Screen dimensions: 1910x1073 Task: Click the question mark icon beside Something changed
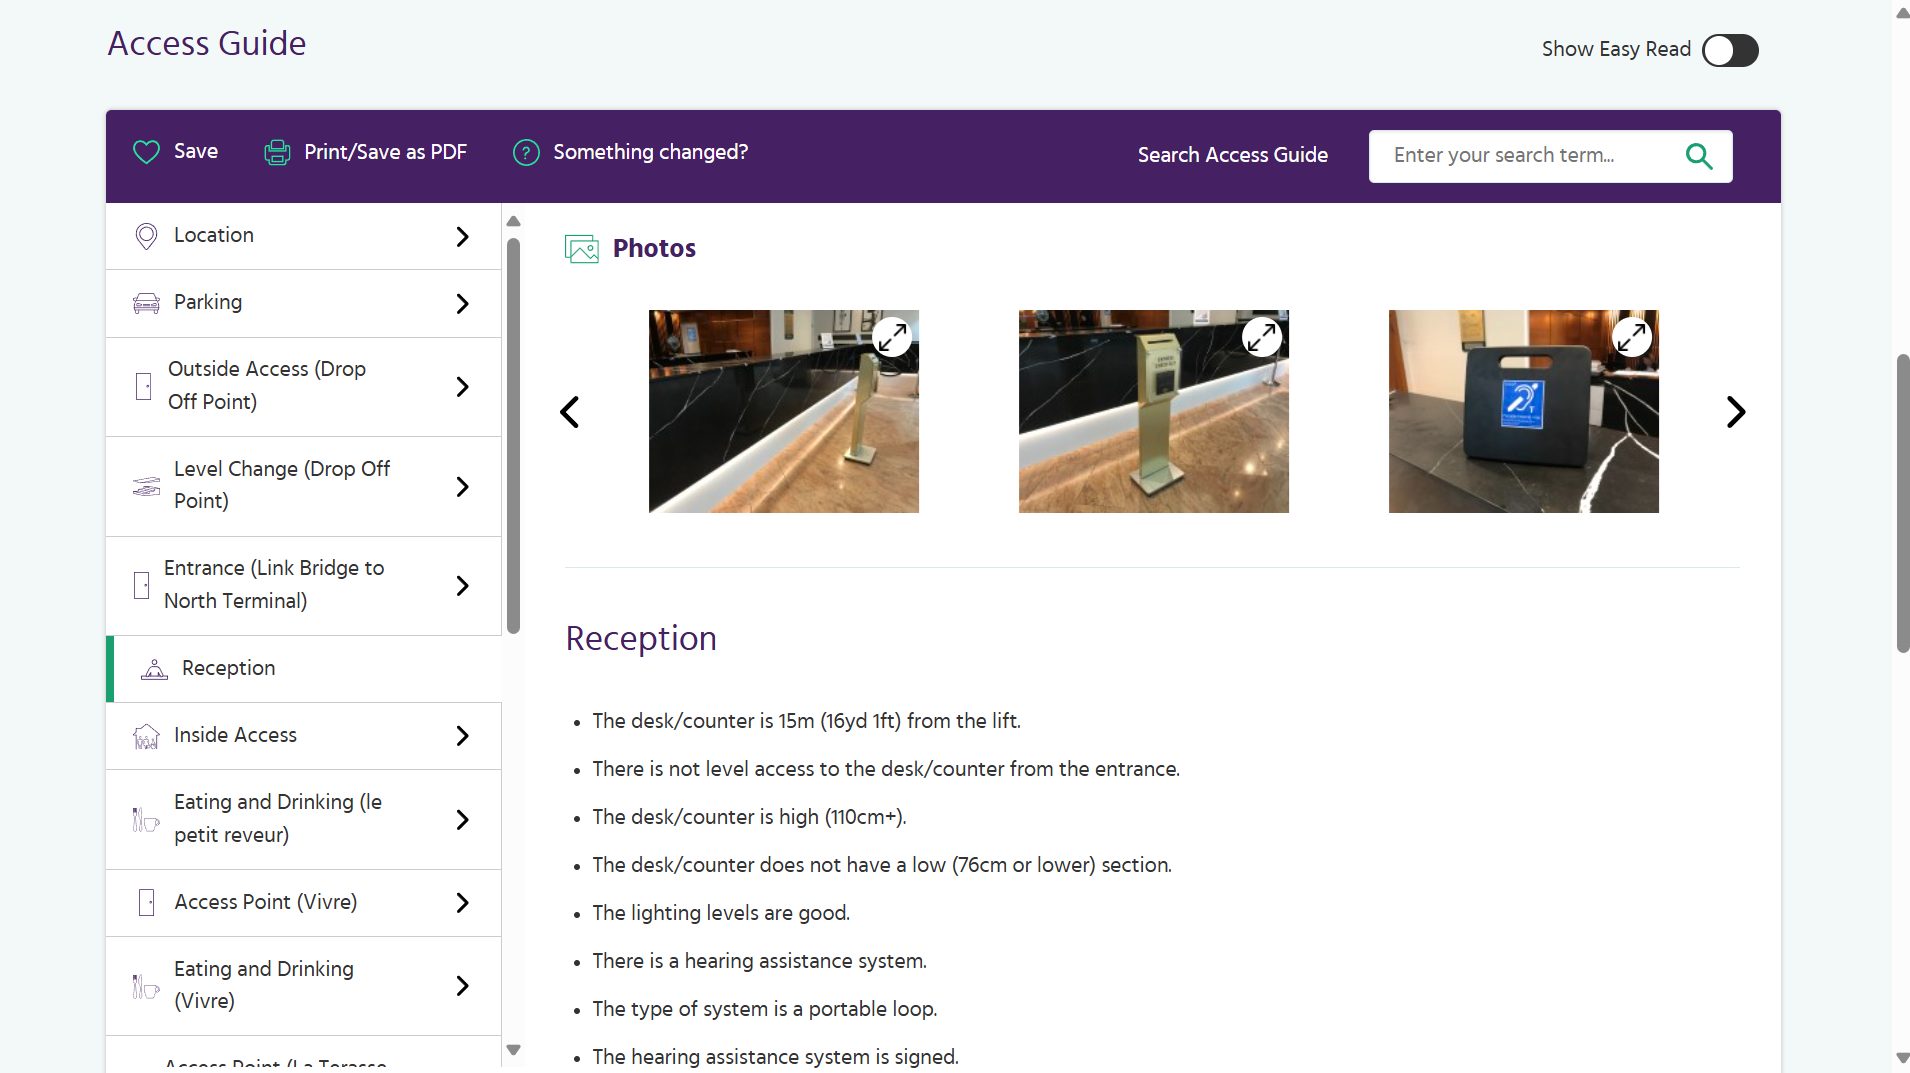tap(526, 152)
